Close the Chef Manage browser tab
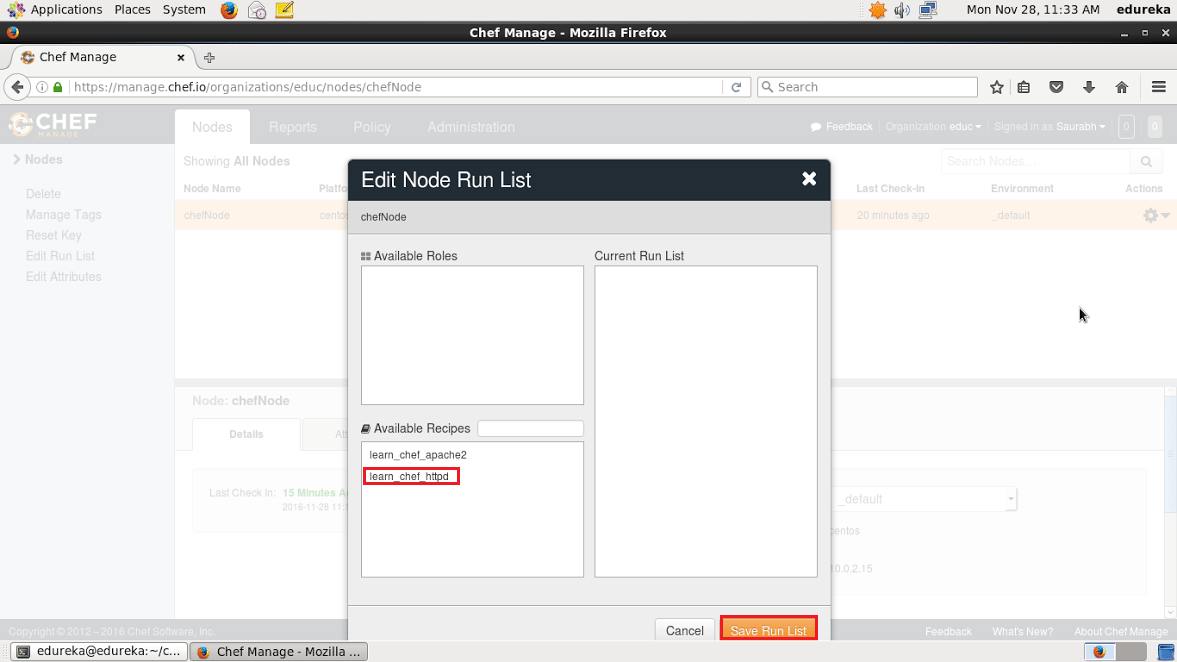Image resolution: width=1177 pixels, height=662 pixels. (180, 57)
